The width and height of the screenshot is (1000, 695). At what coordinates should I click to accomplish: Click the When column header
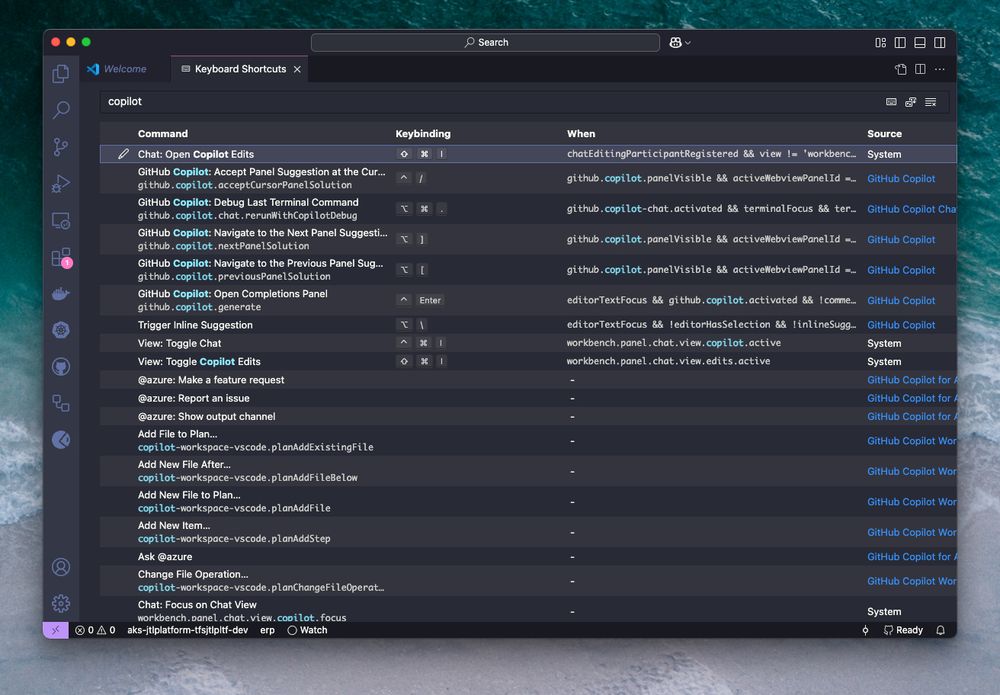pyautogui.click(x=581, y=134)
